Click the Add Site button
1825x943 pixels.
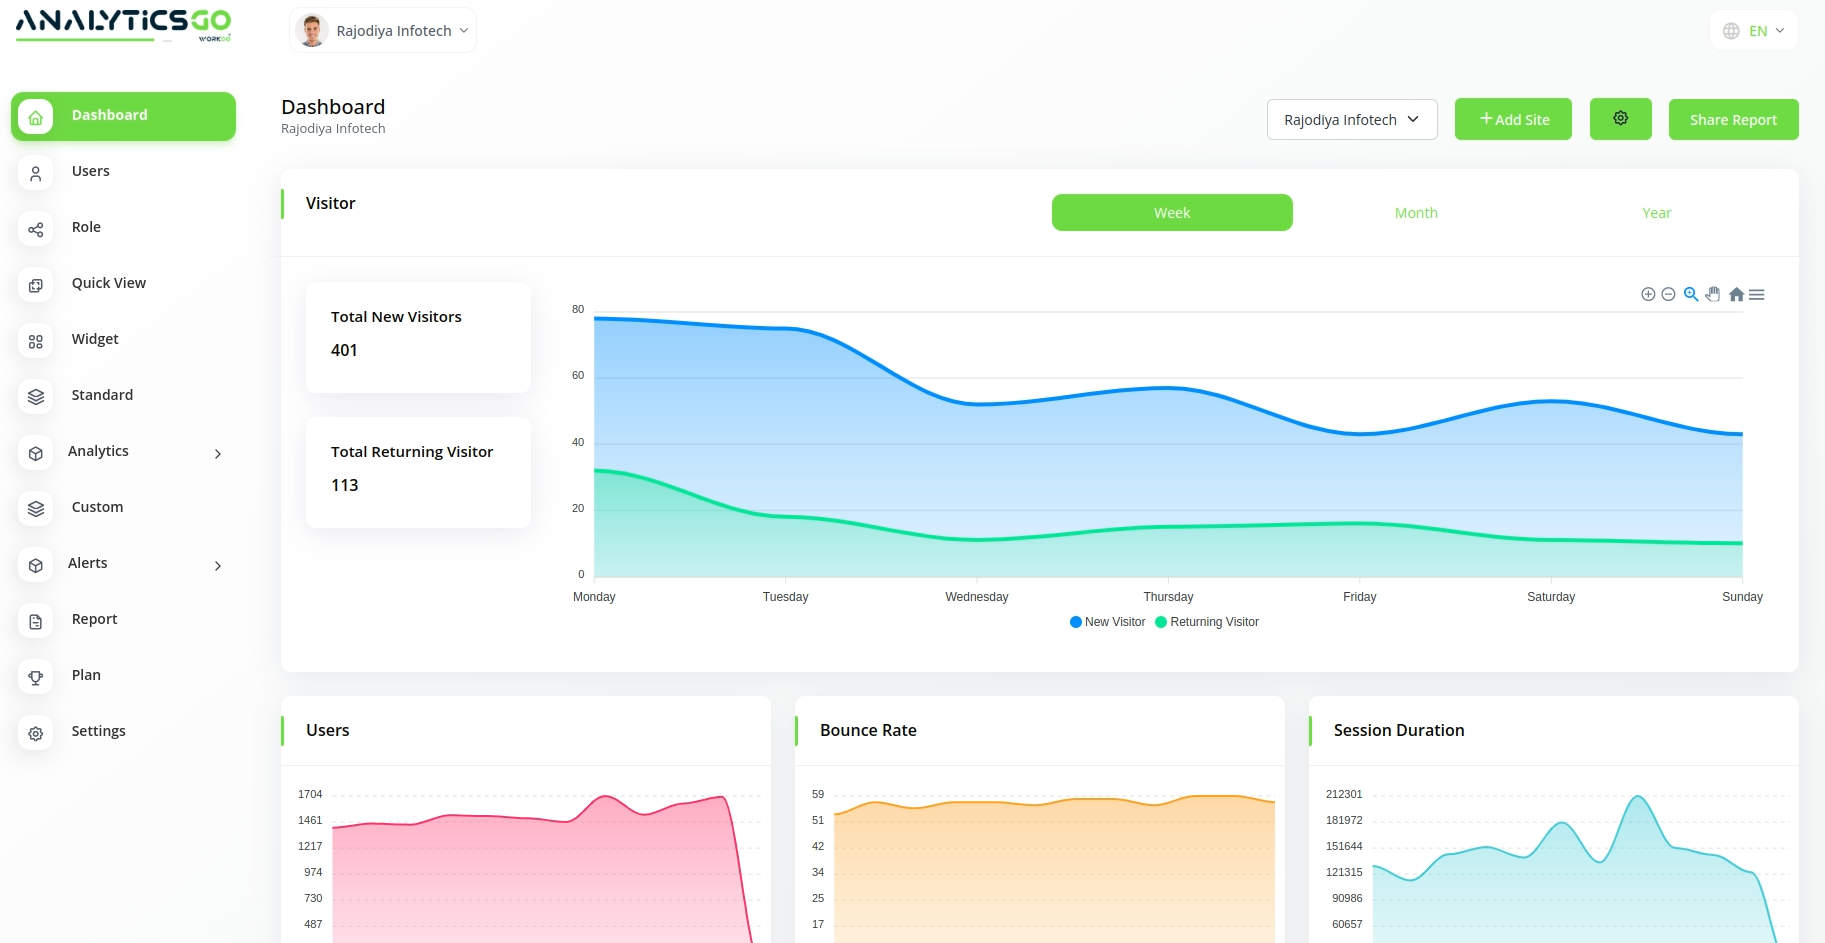[1512, 120]
